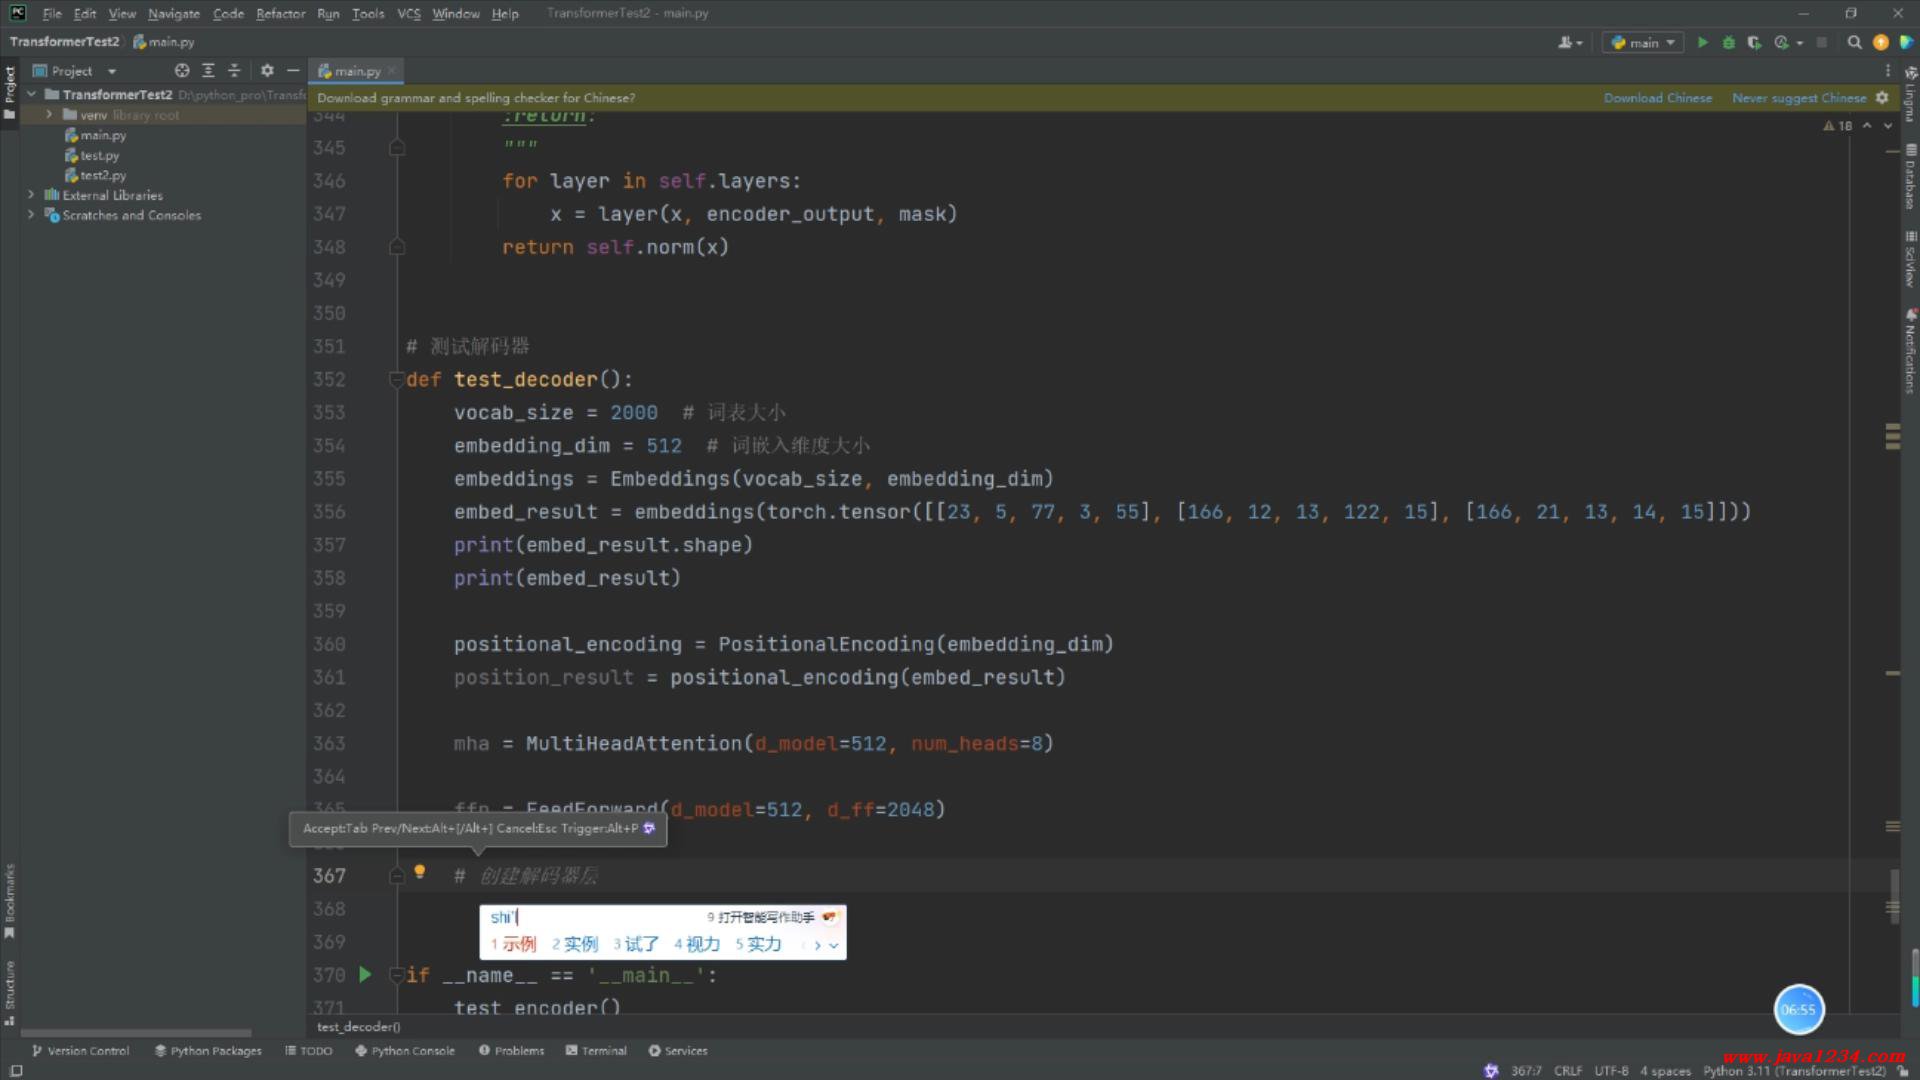Click the Debug bug icon
Viewport: 1920px width, 1080px height.
pos(1728,42)
